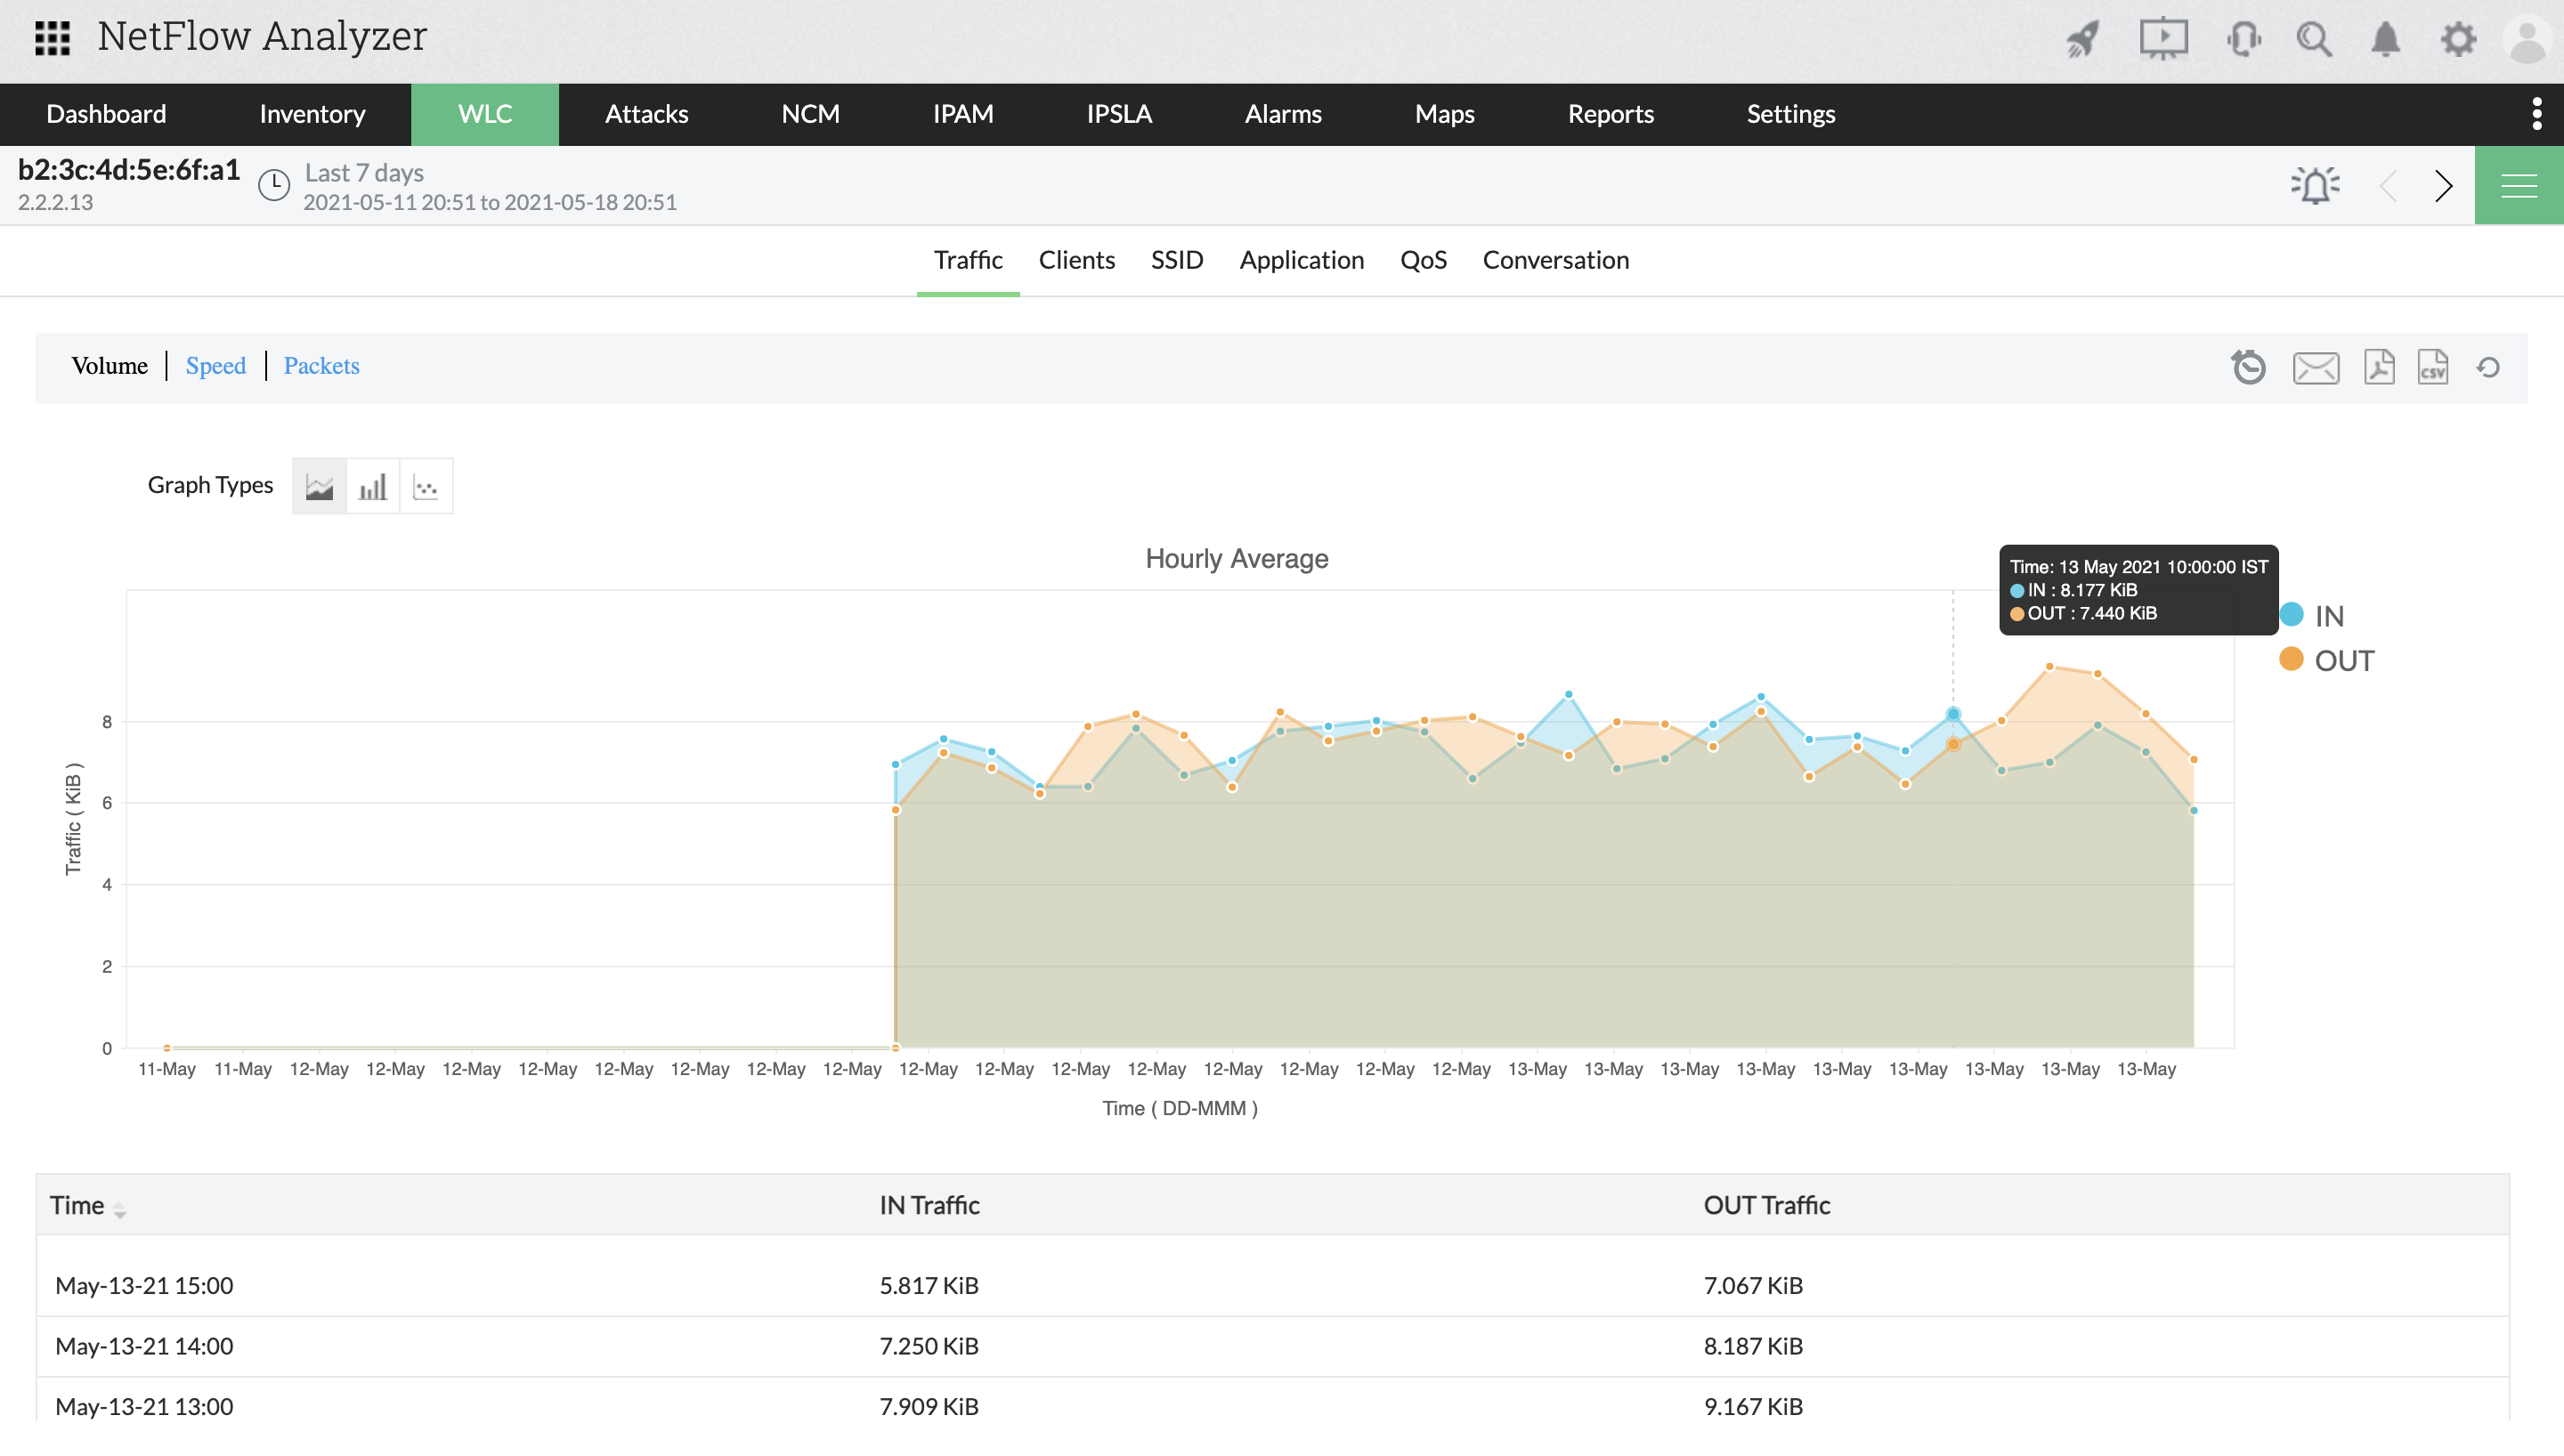Expand the green hamburger side menu
The image size is (2564, 1456).
coord(2518,186)
